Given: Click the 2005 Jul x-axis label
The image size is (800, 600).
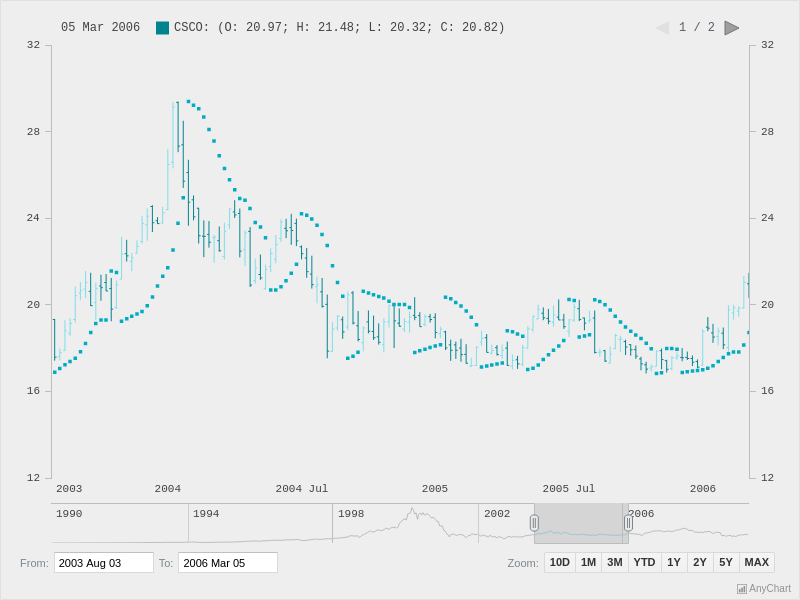Looking at the screenshot, I should coord(569,489).
